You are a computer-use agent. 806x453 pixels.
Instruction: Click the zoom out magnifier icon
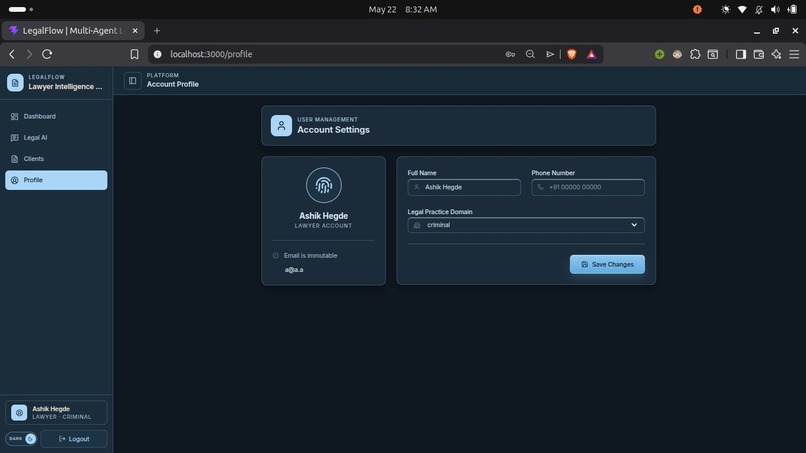click(x=530, y=54)
